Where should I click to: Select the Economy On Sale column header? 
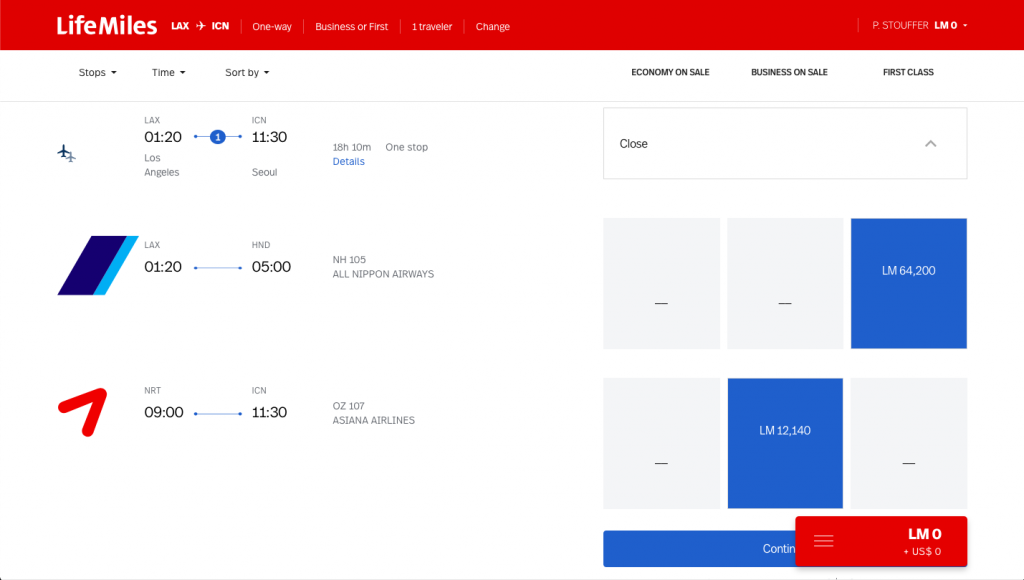pos(670,72)
